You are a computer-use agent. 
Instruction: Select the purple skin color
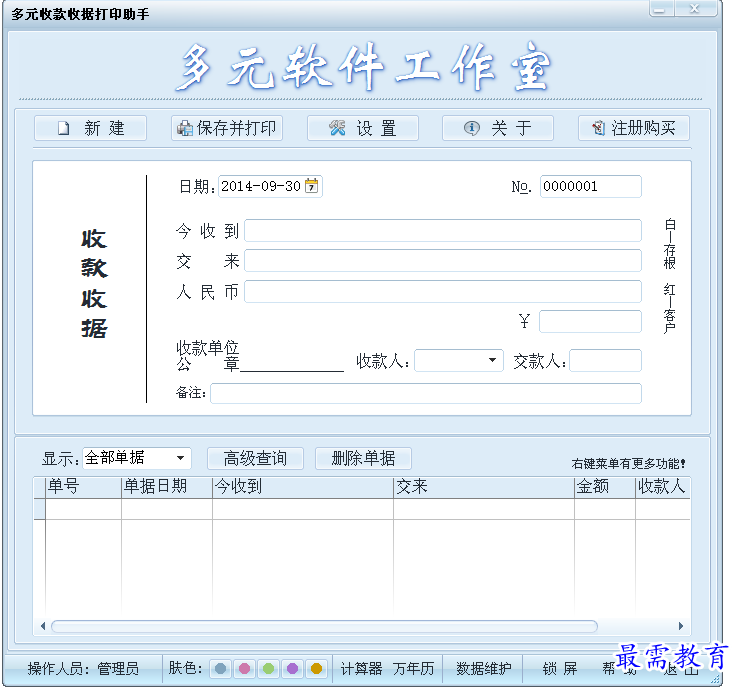292,668
